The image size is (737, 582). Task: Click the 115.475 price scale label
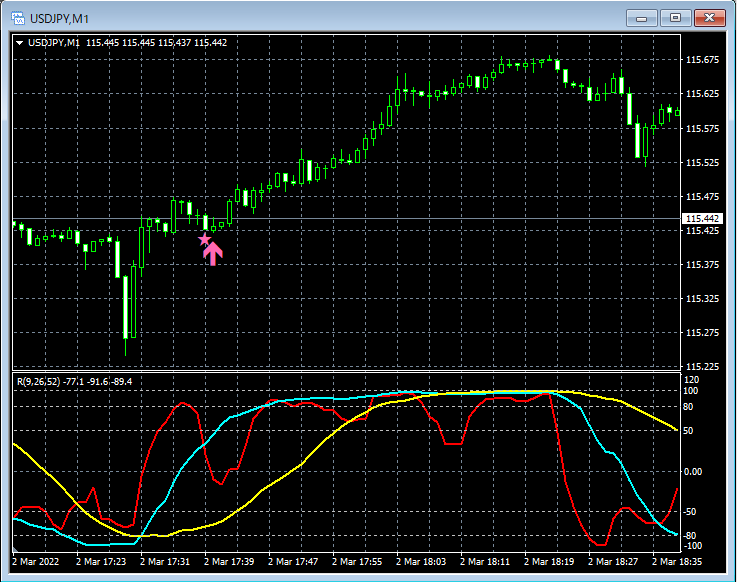703,197
